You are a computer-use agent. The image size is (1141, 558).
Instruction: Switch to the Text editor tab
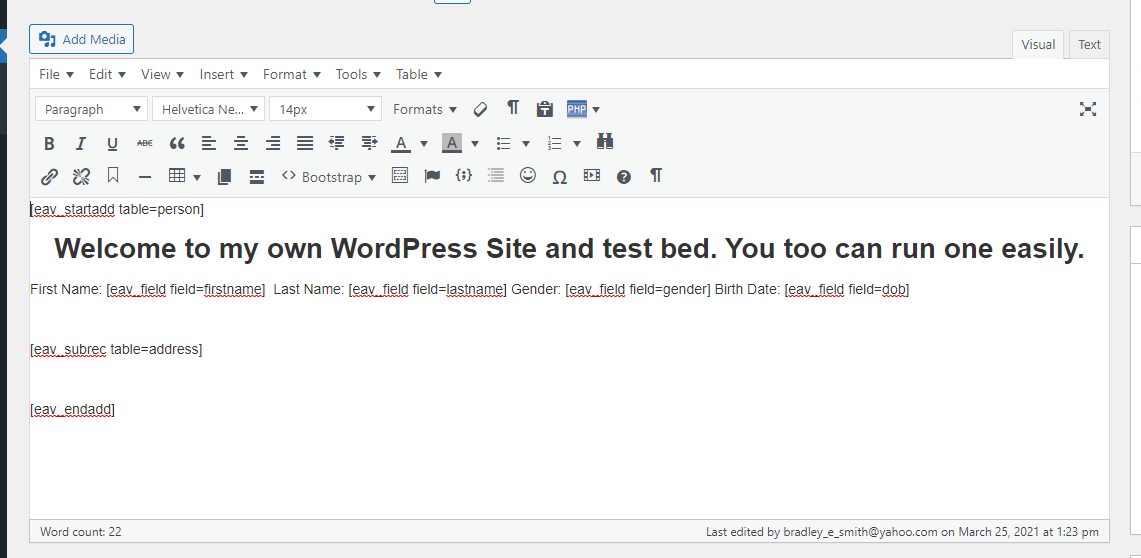coord(1089,44)
